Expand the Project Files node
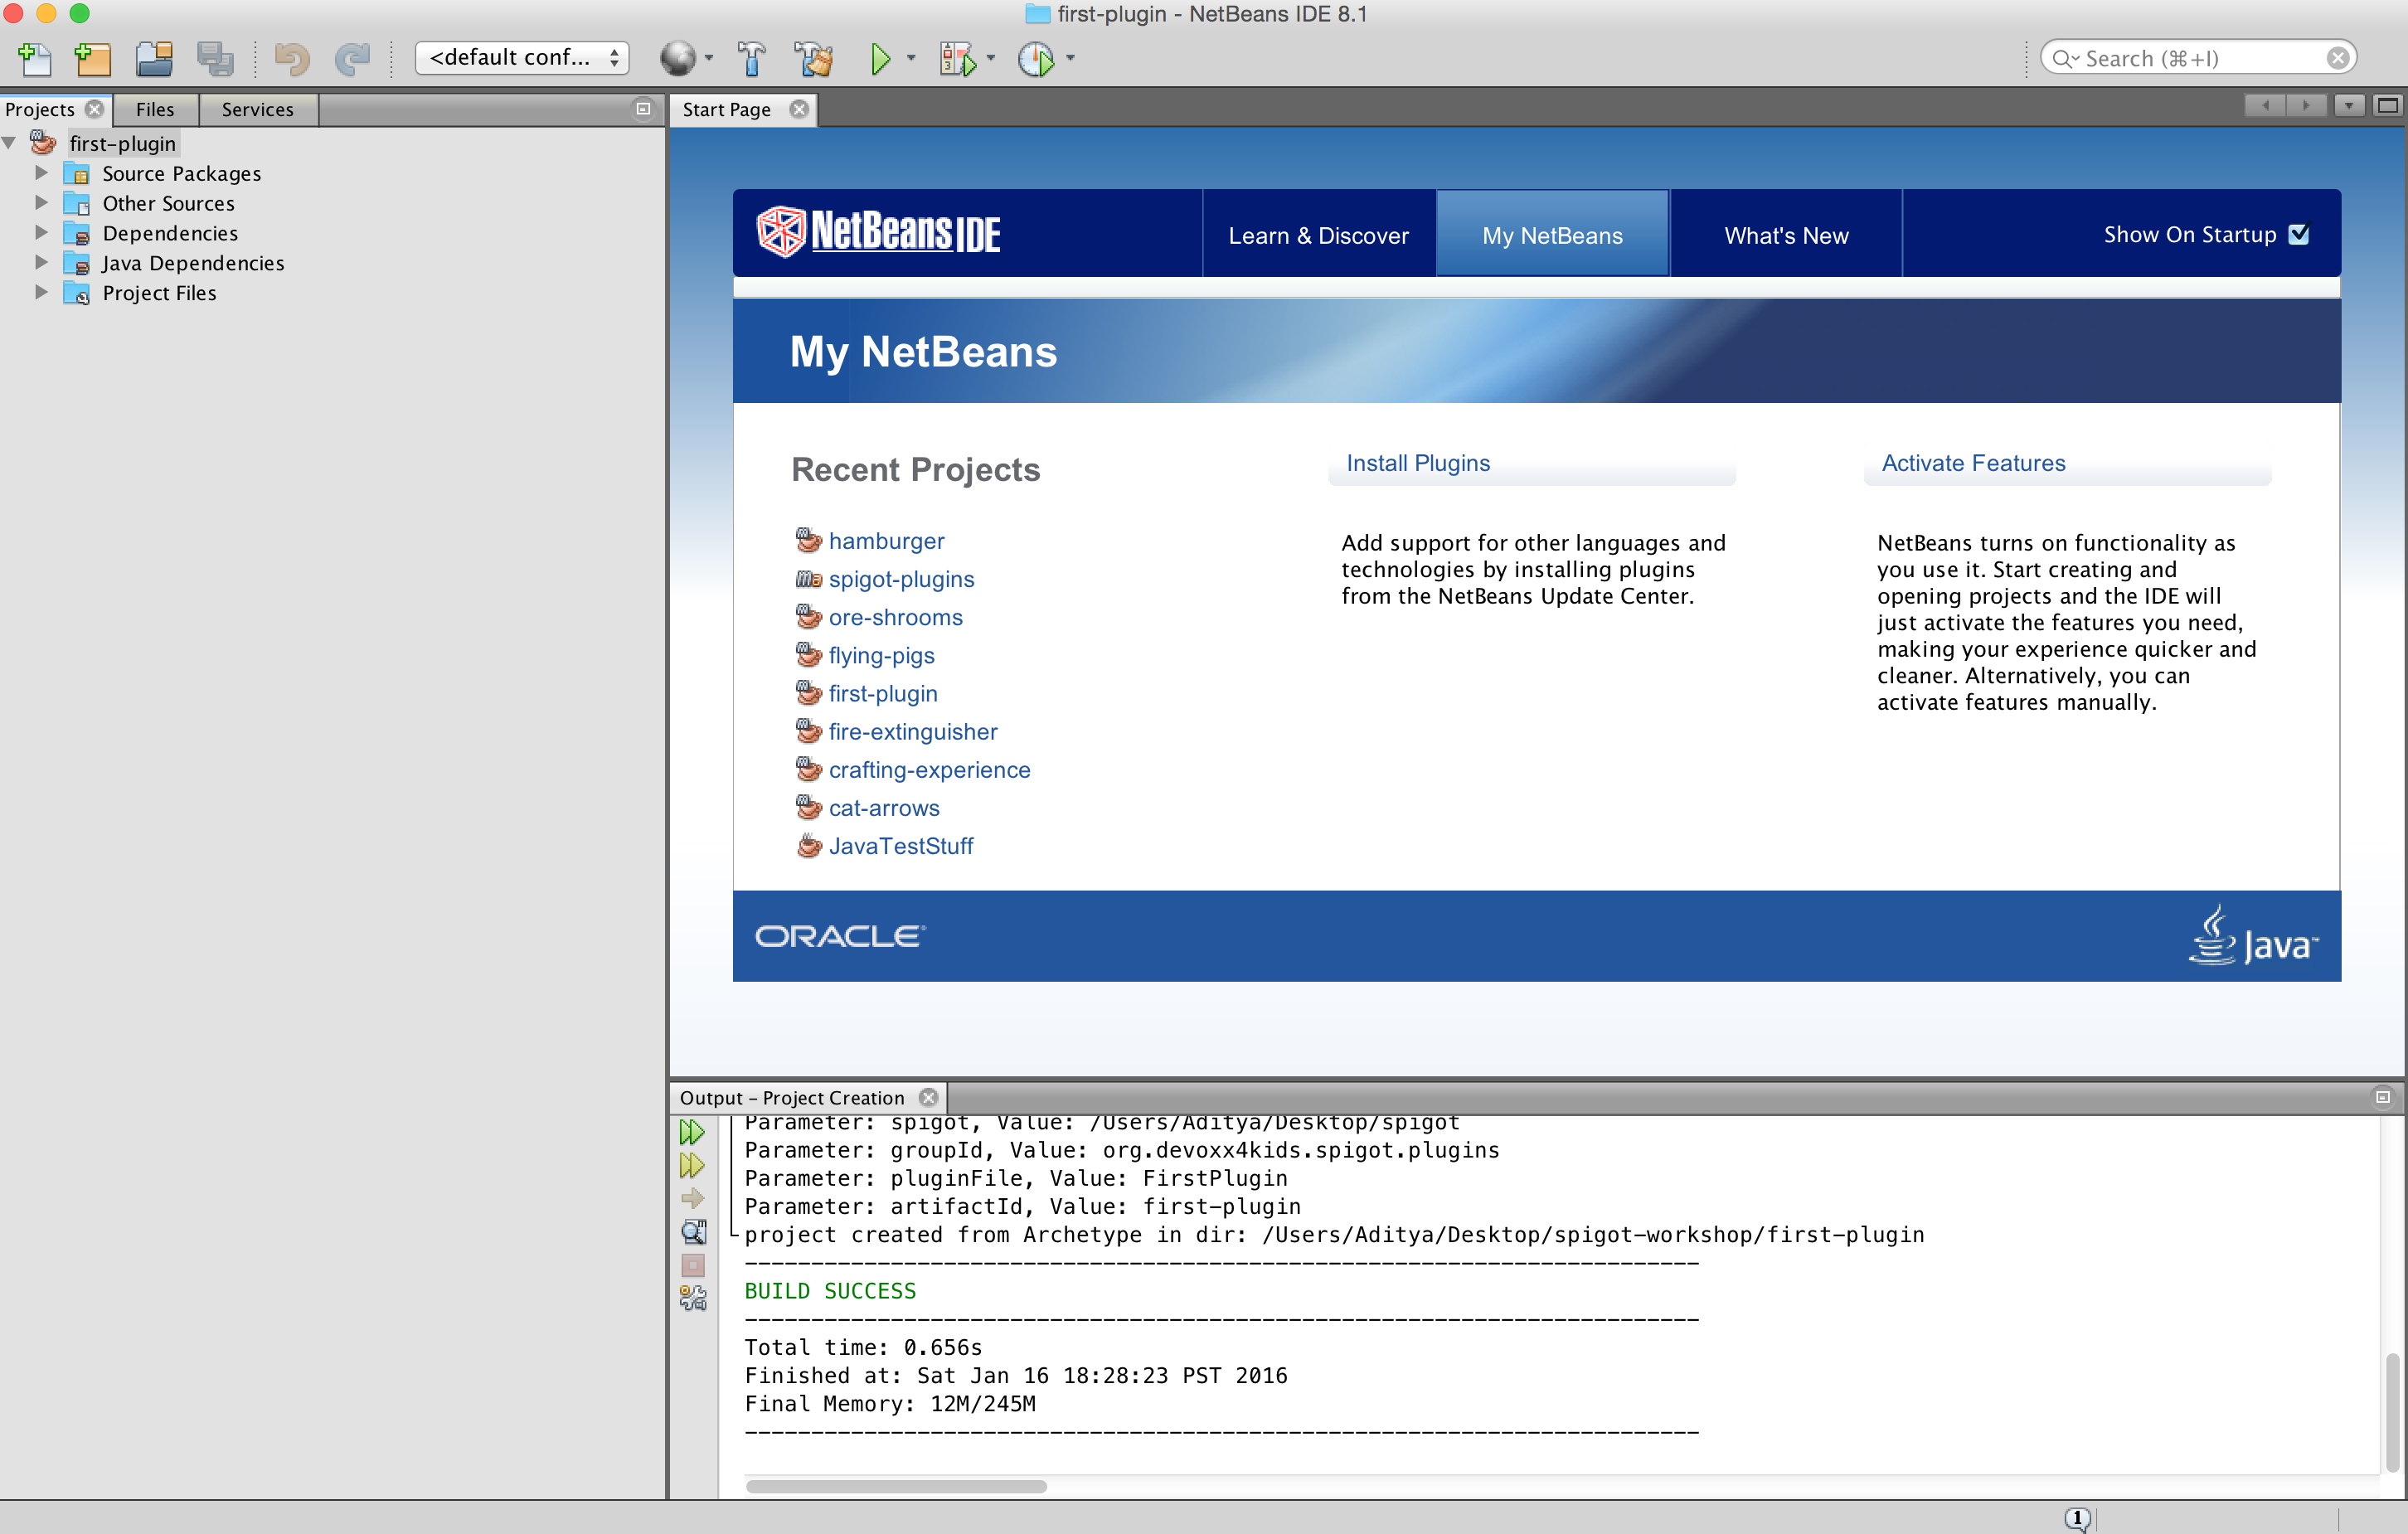Screen dimensions: 2408x1534 click(41, 292)
